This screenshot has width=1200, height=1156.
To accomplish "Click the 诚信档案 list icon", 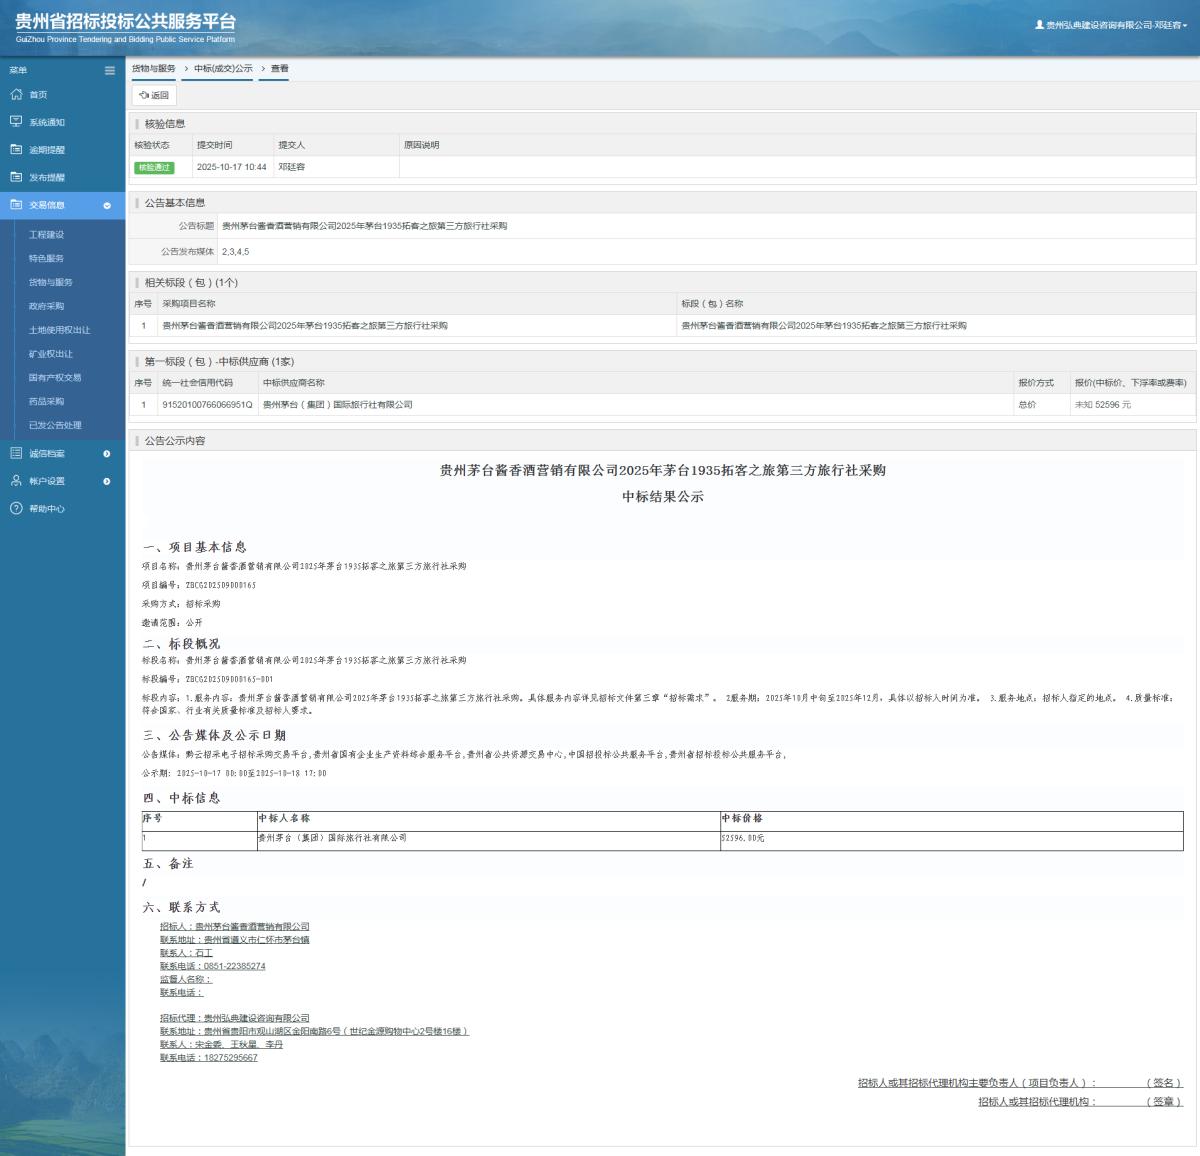I will pos(16,454).
